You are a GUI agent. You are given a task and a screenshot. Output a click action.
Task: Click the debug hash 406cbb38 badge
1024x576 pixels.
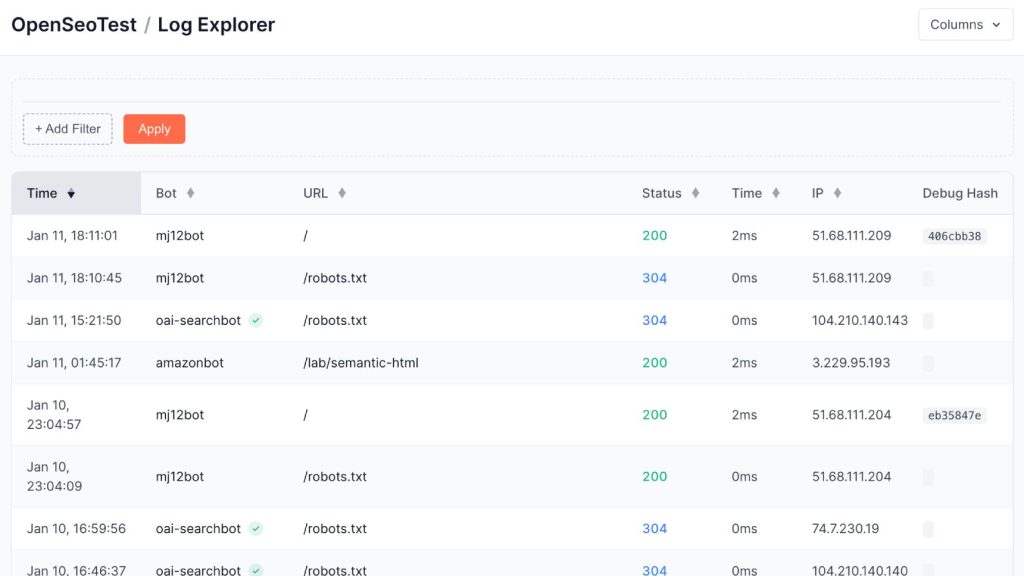[x=955, y=236]
